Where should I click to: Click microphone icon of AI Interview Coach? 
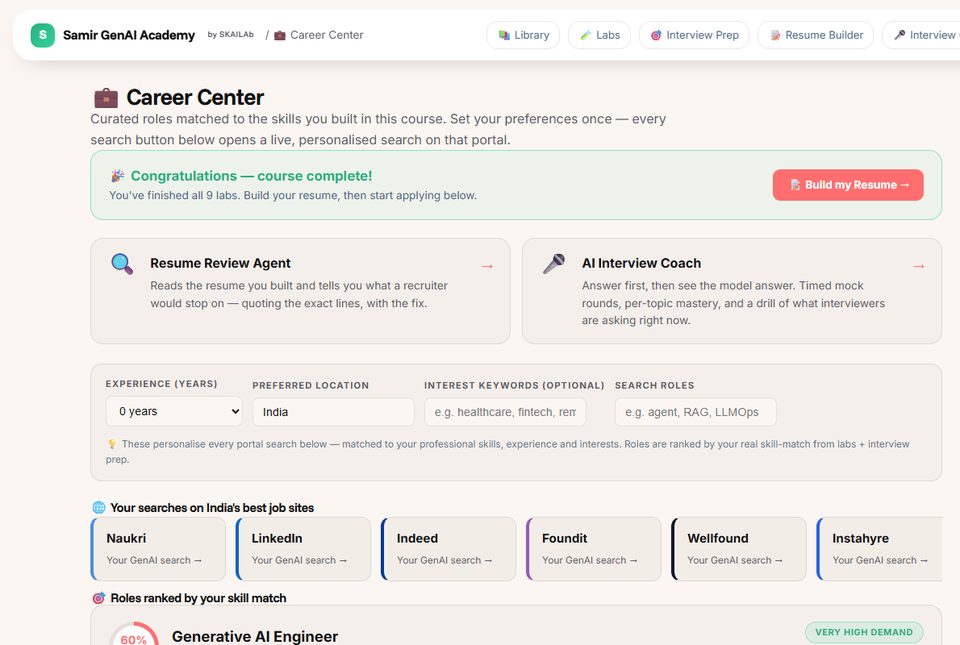[554, 264]
